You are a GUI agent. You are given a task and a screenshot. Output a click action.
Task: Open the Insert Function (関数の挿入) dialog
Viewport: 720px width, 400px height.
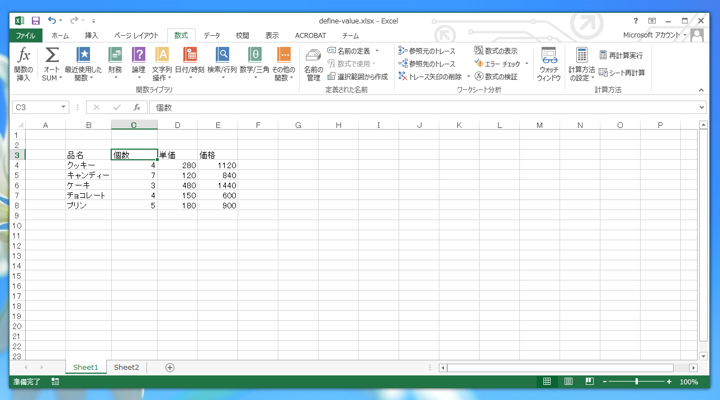point(23,64)
